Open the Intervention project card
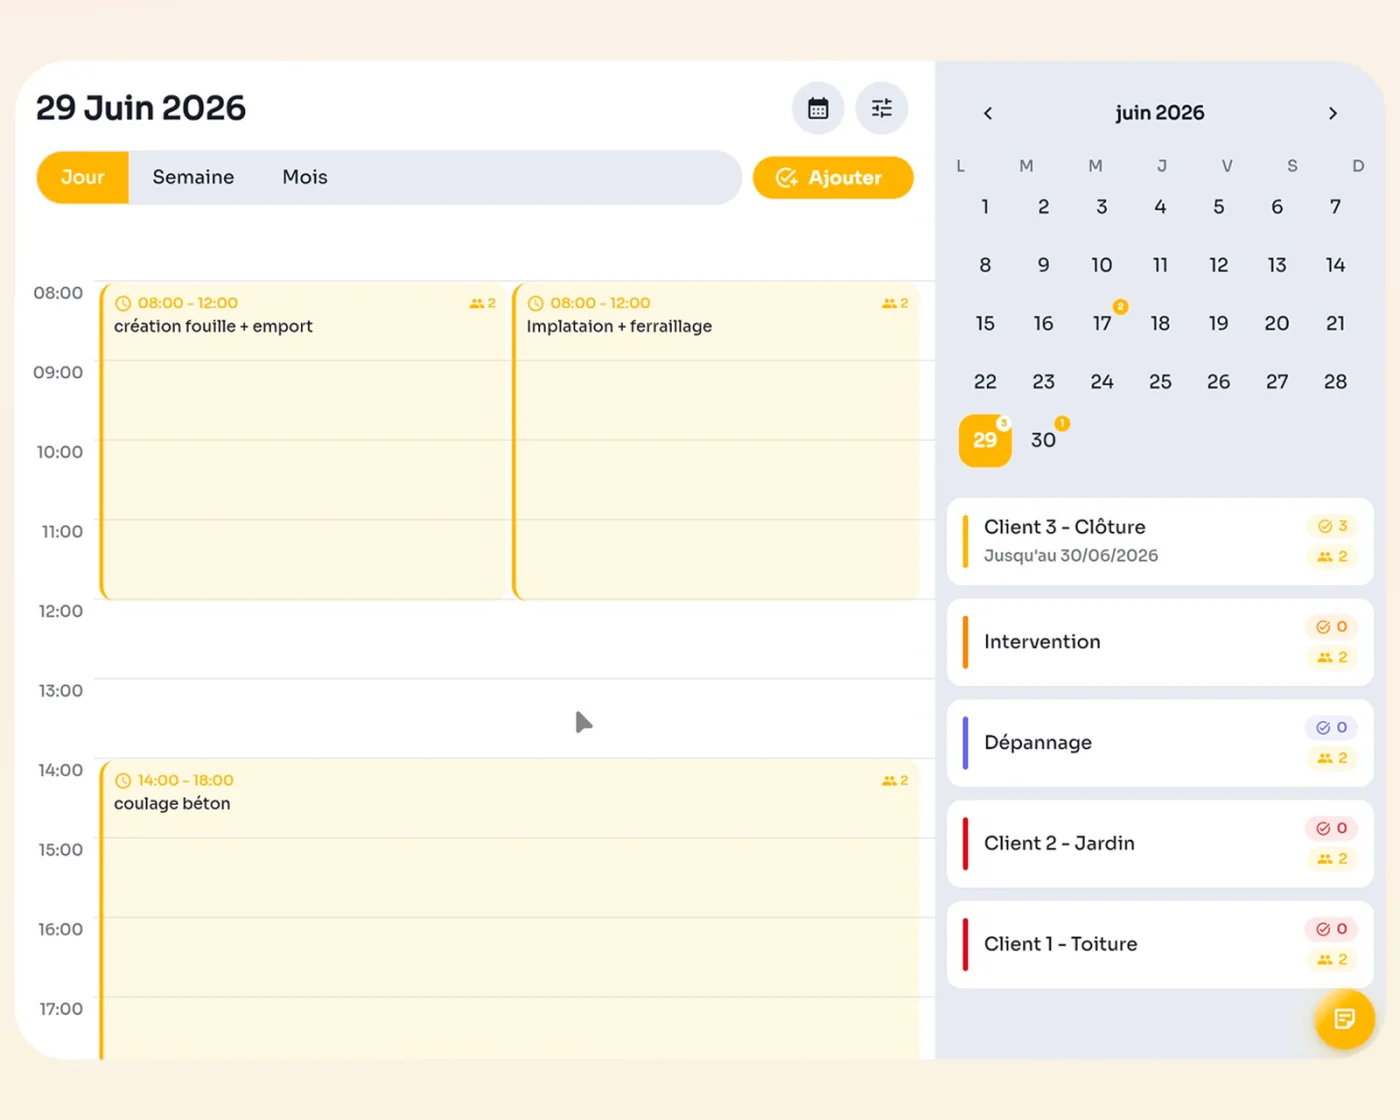 click(1160, 642)
